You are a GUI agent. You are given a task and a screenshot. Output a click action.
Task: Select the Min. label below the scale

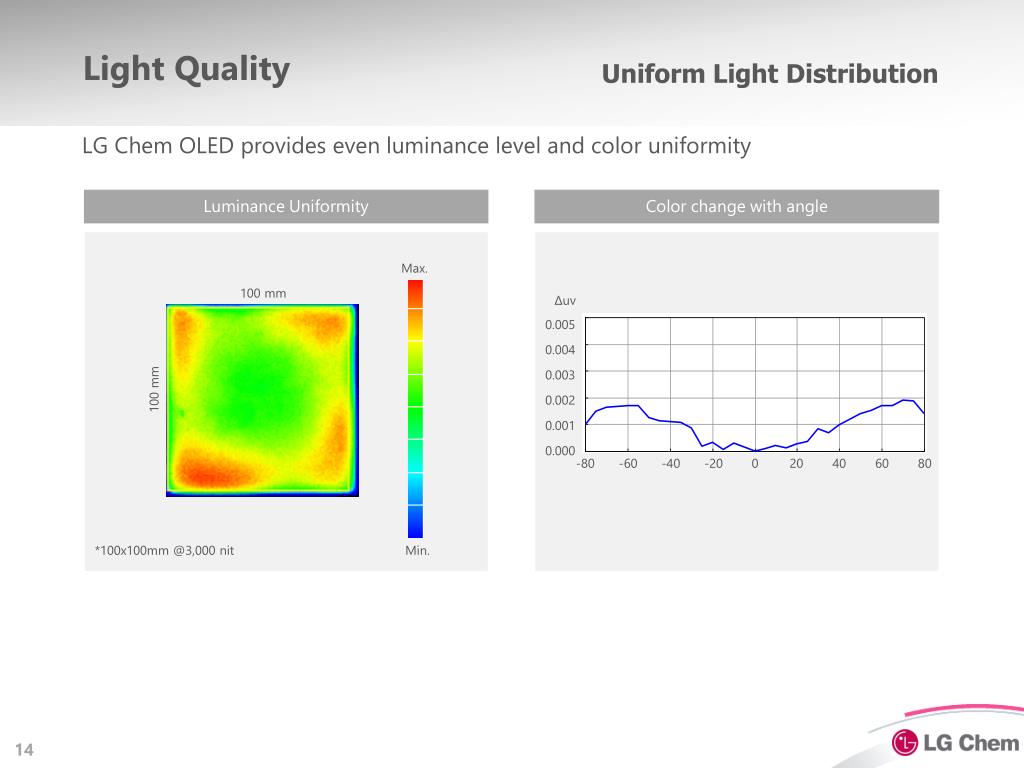pyautogui.click(x=417, y=551)
